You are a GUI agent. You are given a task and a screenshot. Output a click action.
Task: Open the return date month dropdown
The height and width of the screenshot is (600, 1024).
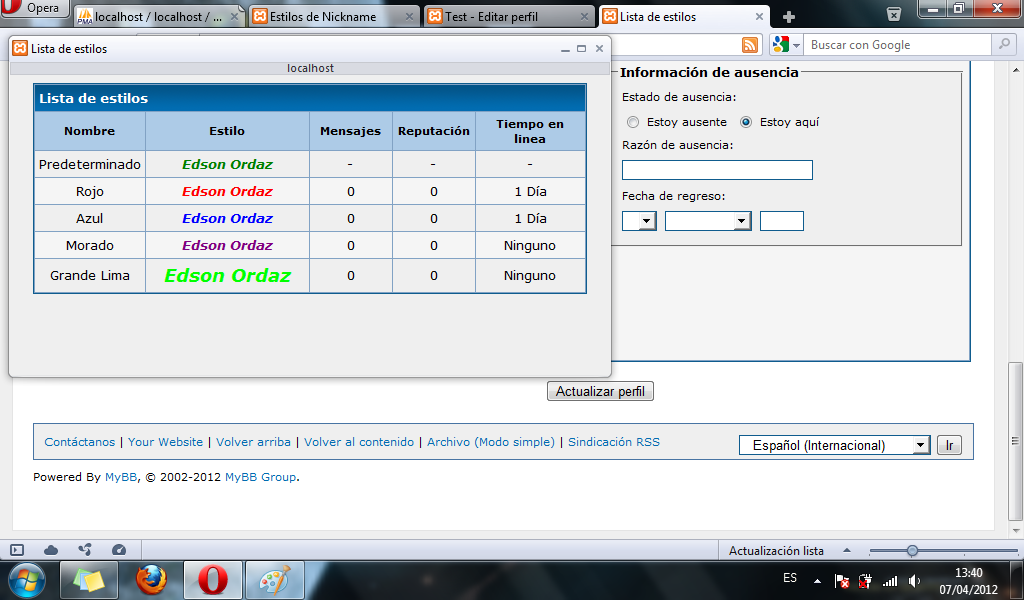click(x=708, y=221)
